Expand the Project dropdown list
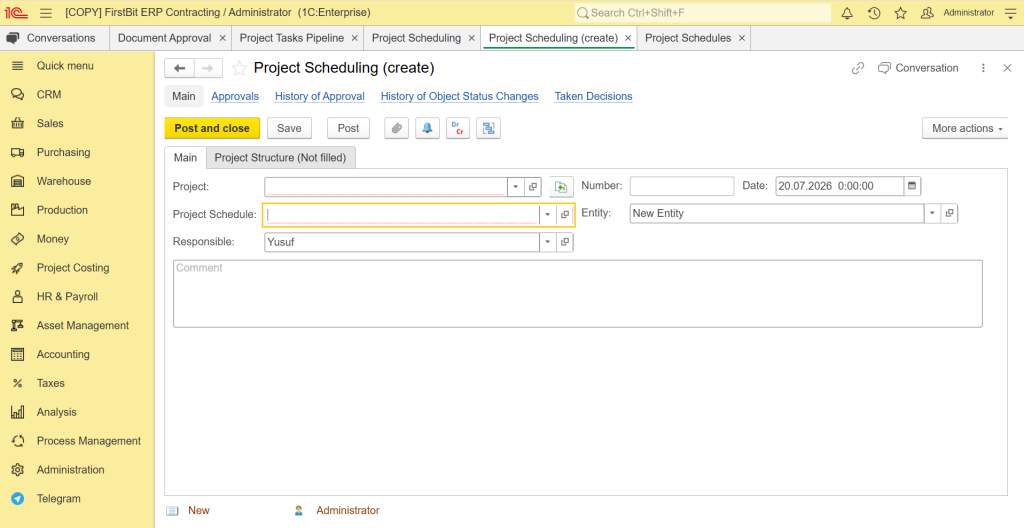The width and height of the screenshot is (1024, 528). pos(516,187)
